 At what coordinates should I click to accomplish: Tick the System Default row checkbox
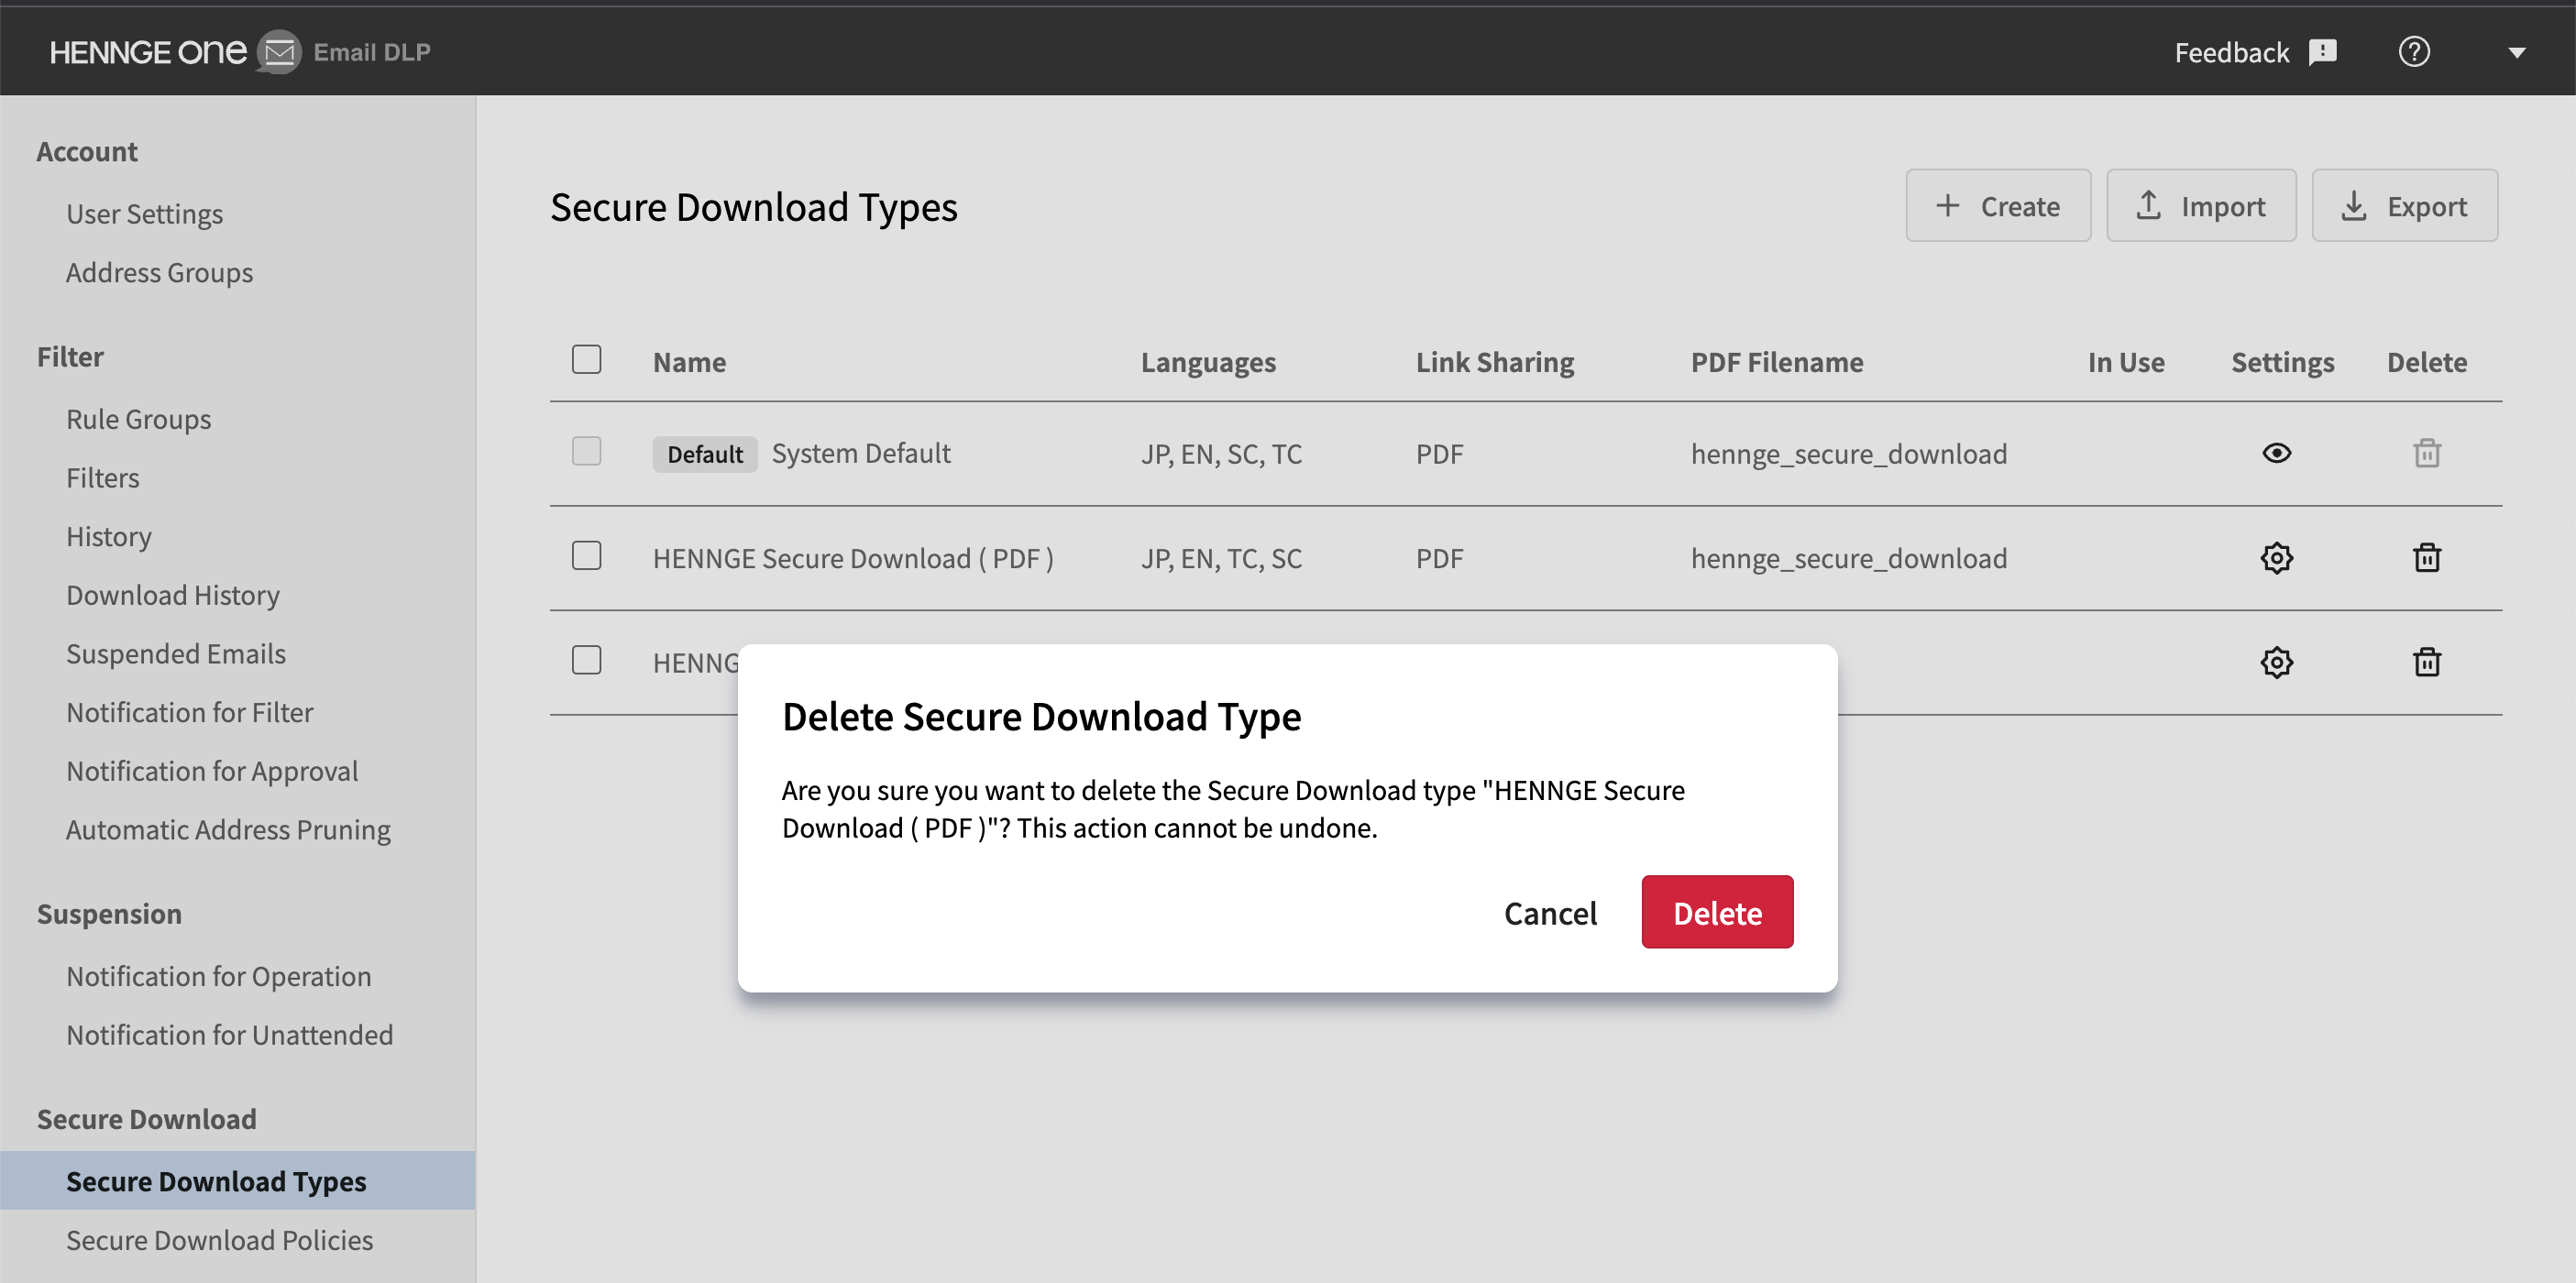click(x=586, y=452)
